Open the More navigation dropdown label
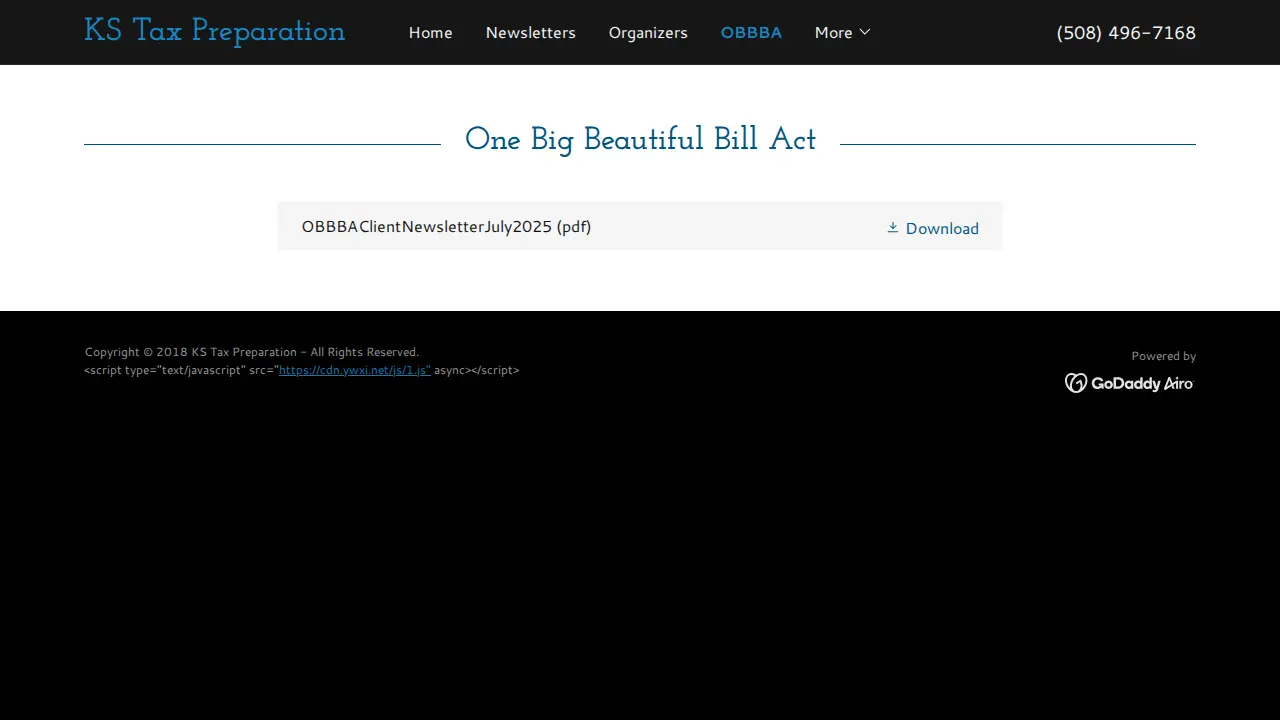Viewport: 1280px width, 720px height. pyautogui.click(x=833, y=33)
